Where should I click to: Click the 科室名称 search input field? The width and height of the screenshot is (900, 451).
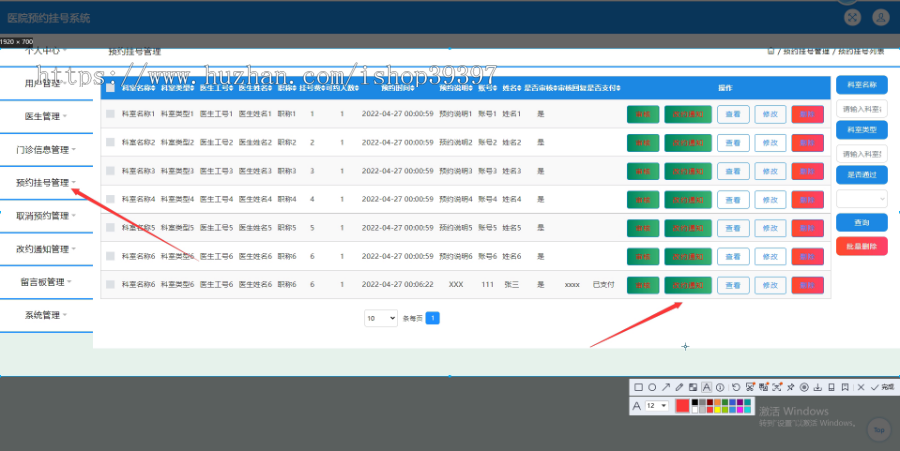coord(862,108)
